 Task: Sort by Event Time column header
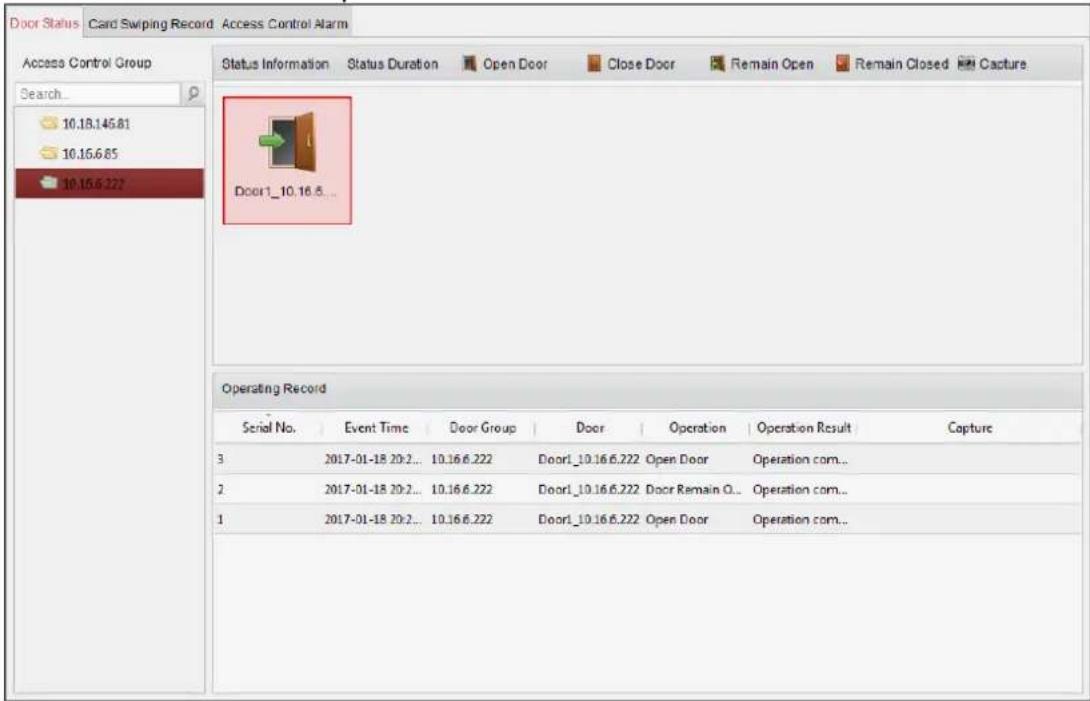376,428
